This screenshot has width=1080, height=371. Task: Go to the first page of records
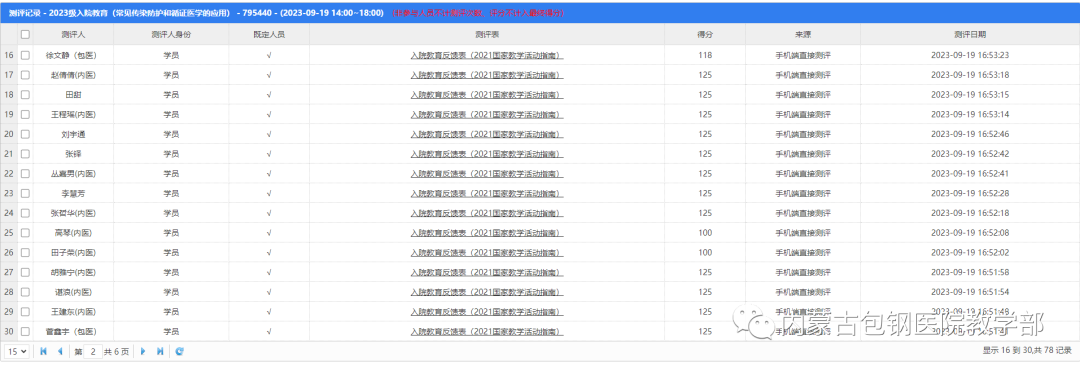pyautogui.click(x=43, y=351)
